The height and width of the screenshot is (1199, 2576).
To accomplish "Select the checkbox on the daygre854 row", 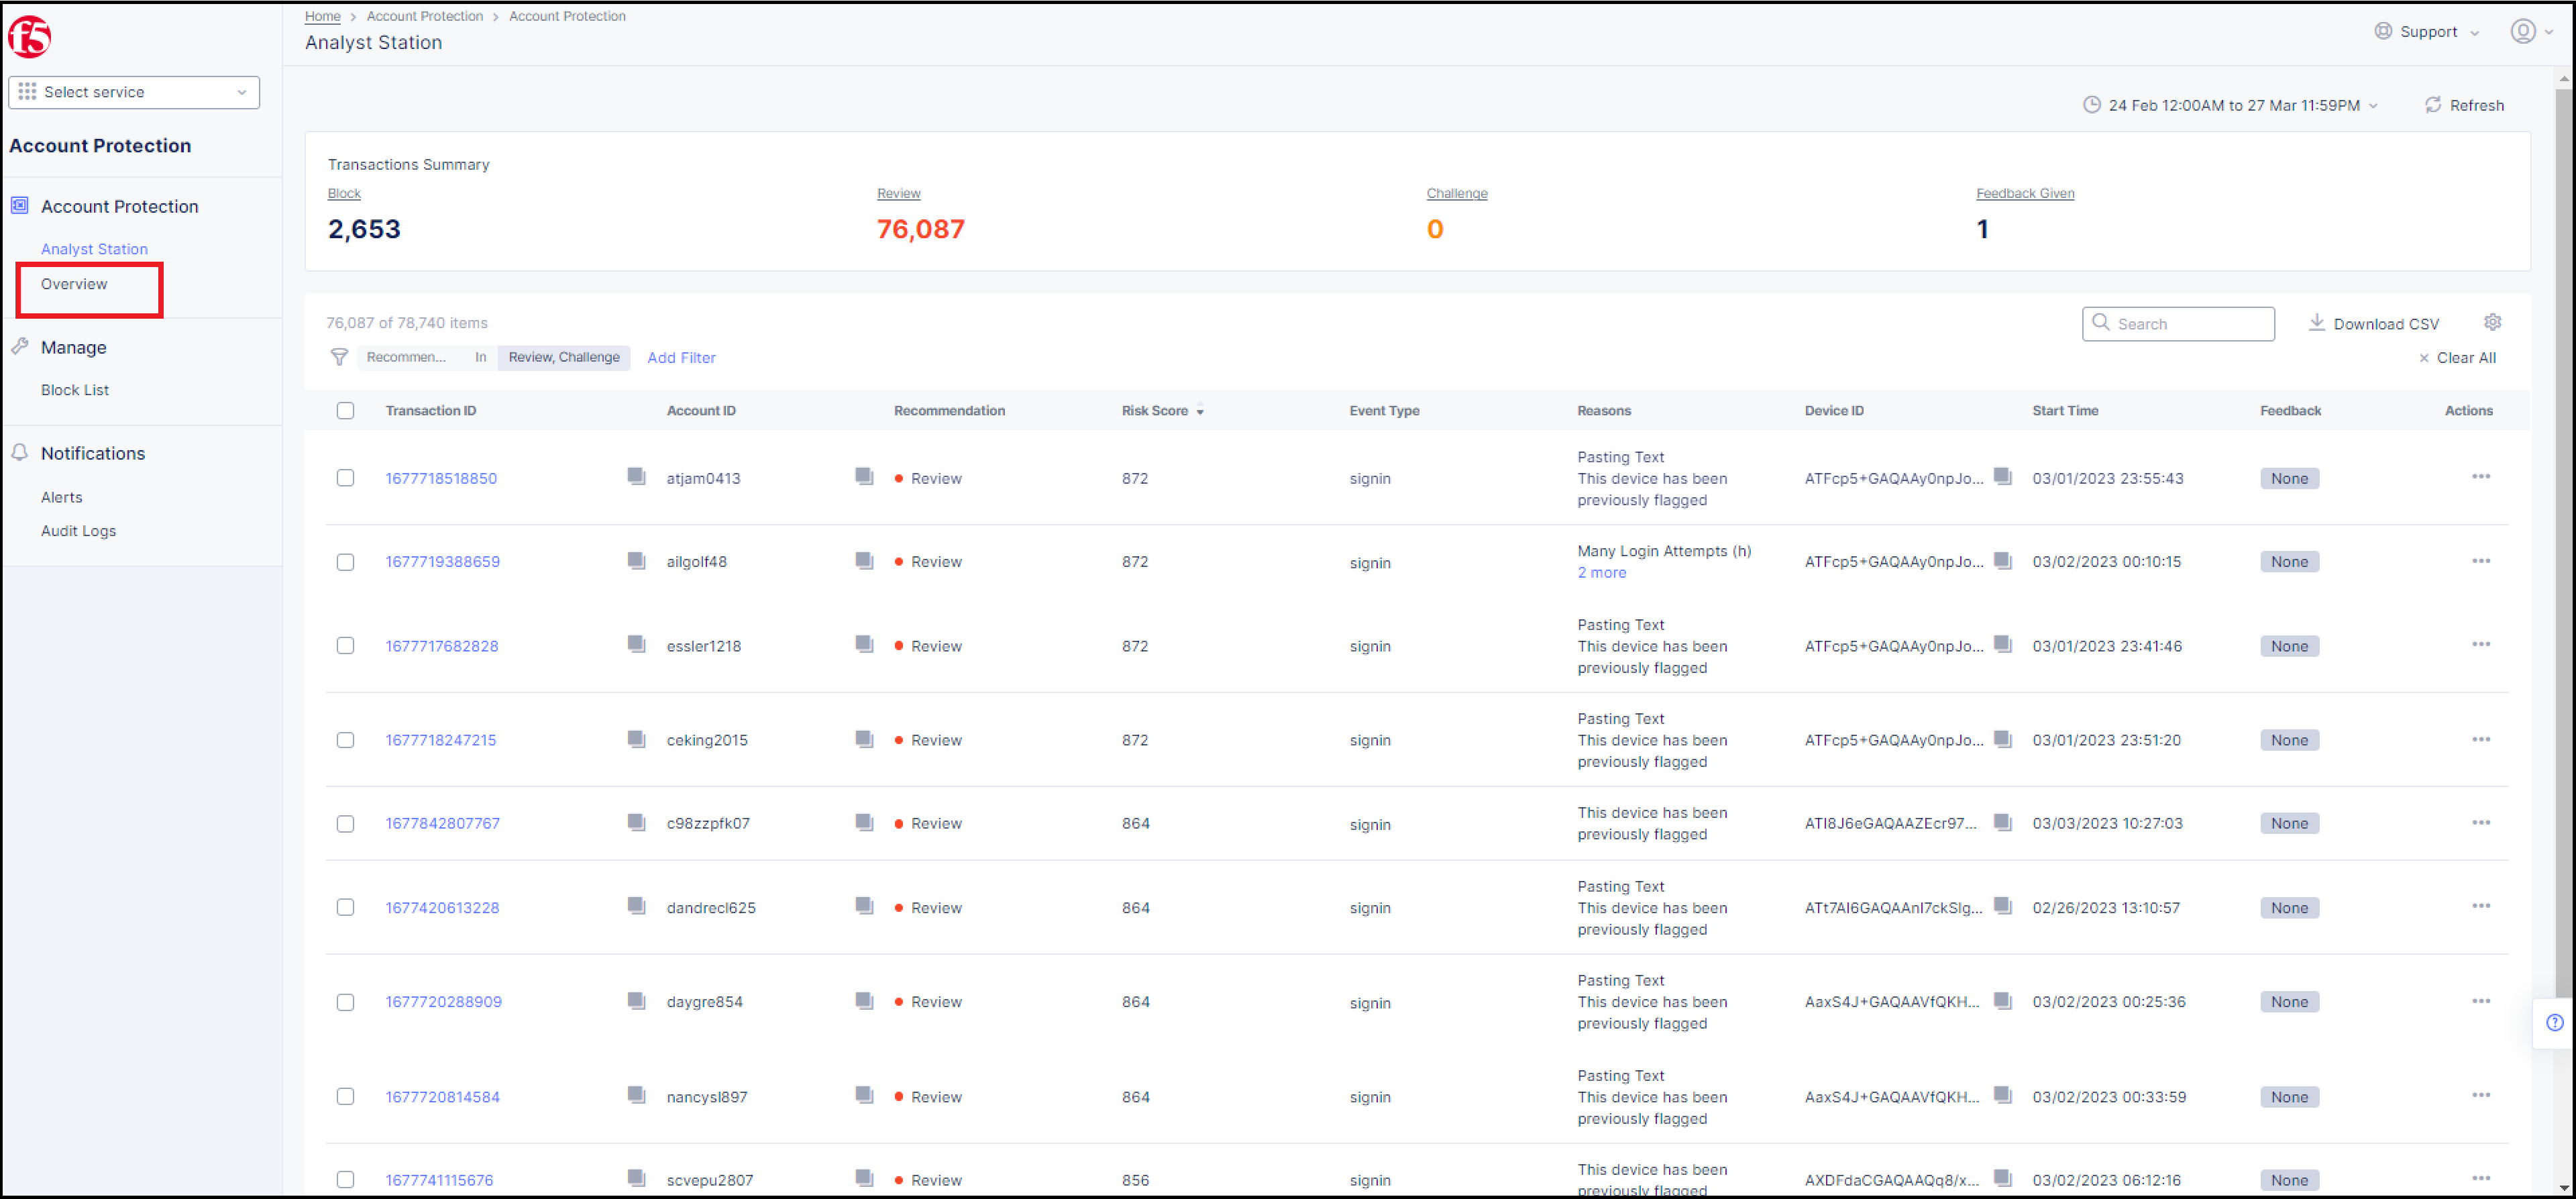I will pyautogui.click(x=345, y=1002).
